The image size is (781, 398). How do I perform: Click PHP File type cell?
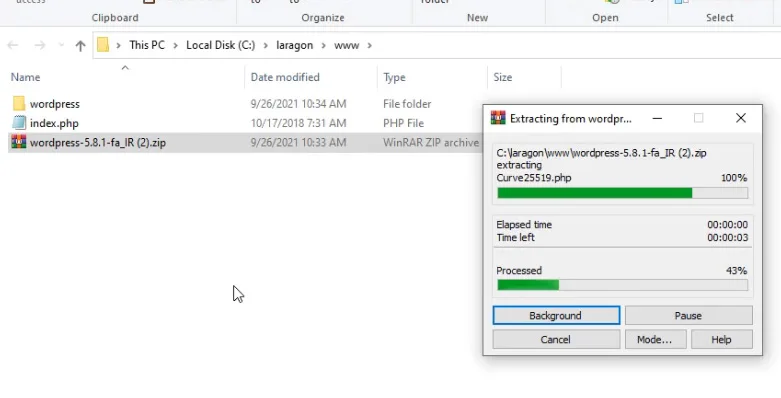(x=403, y=123)
